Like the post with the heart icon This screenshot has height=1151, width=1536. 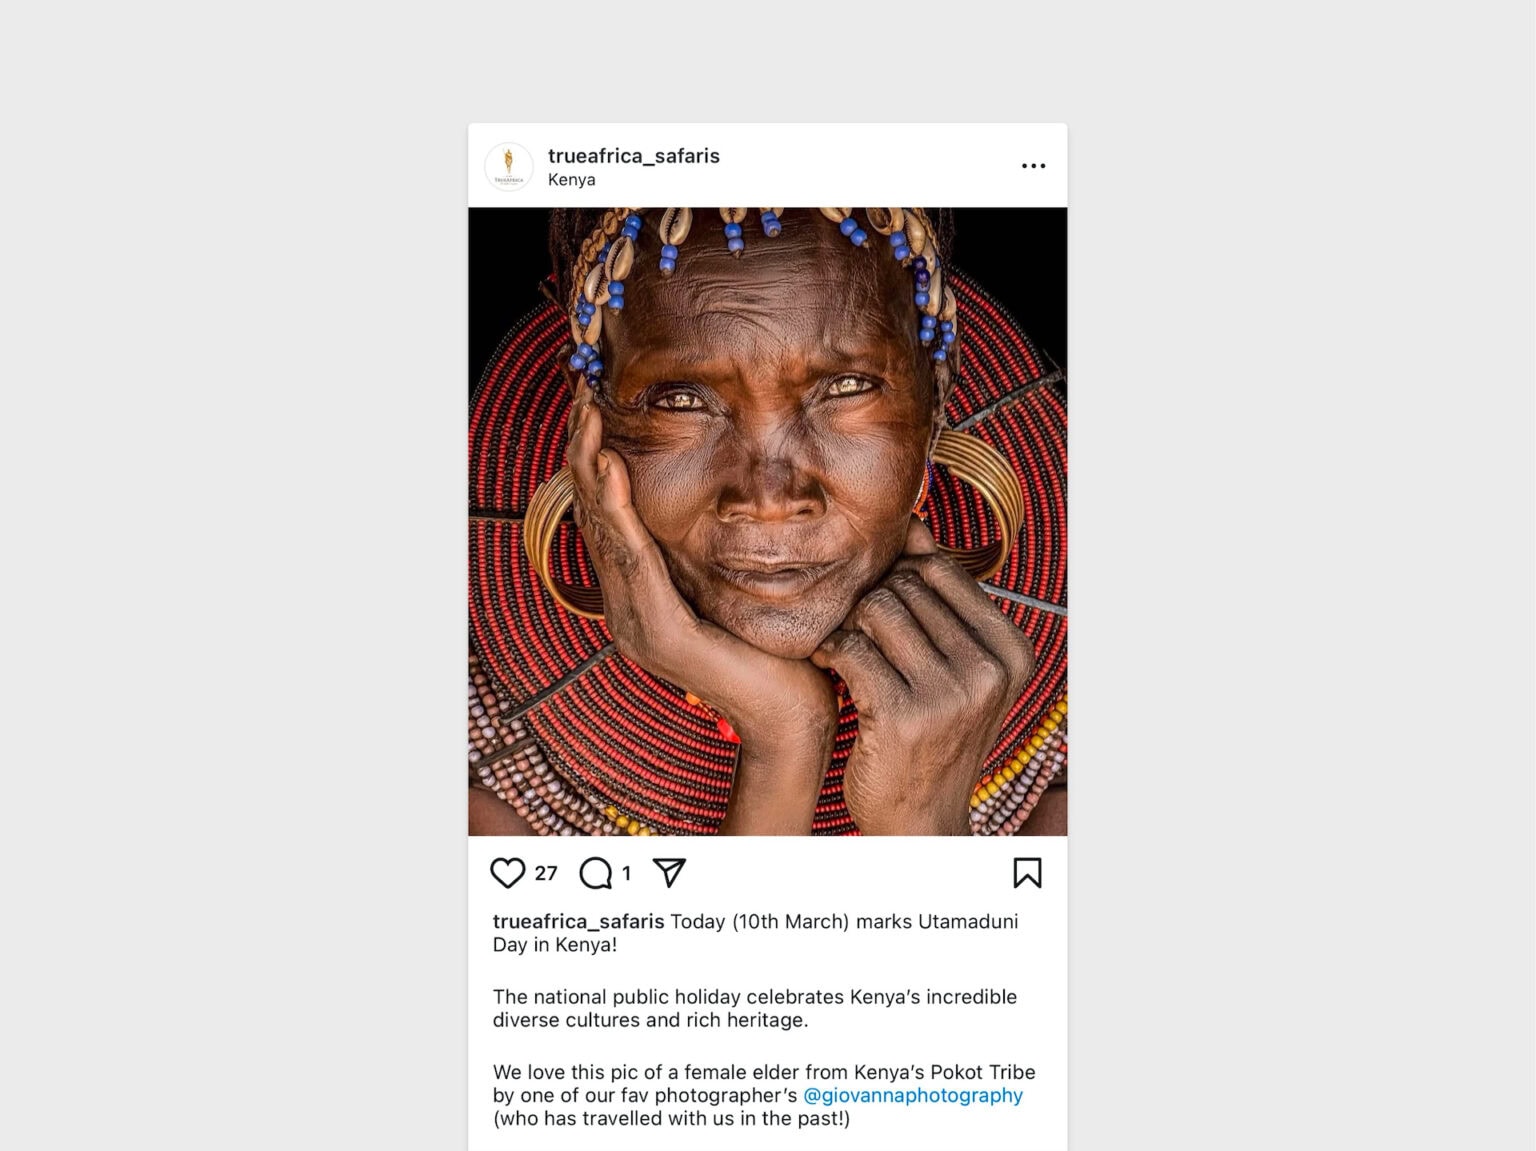[x=507, y=873]
